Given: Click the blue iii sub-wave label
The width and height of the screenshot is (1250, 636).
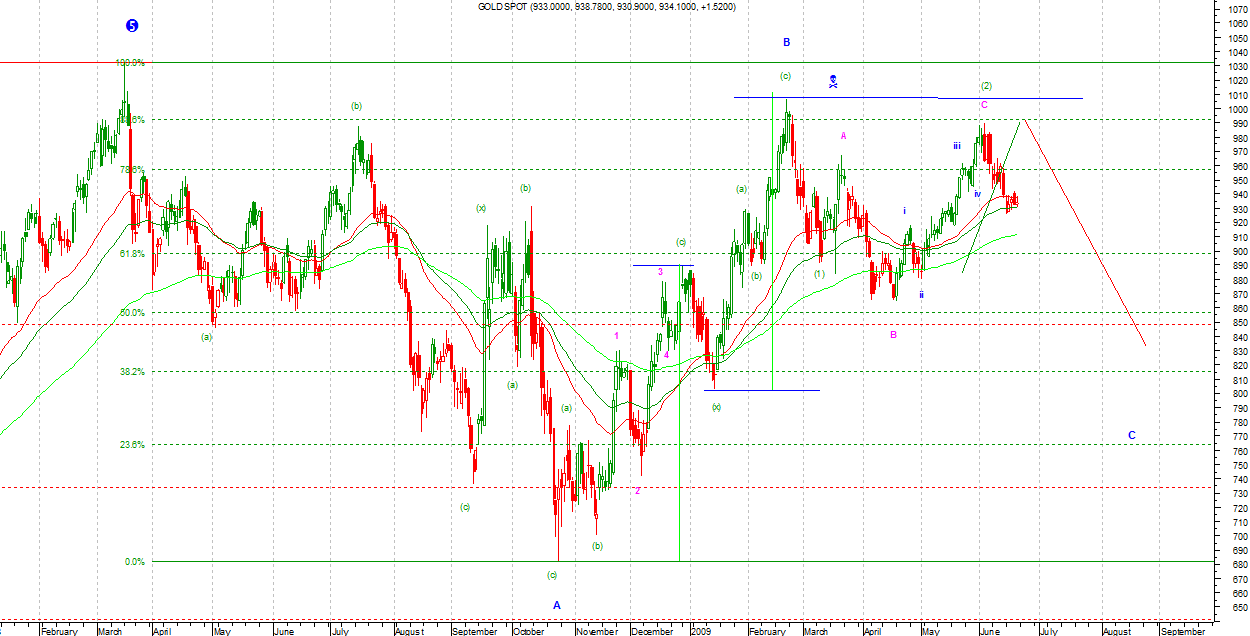Looking at the screenshot, I should (x=957, y=146).
